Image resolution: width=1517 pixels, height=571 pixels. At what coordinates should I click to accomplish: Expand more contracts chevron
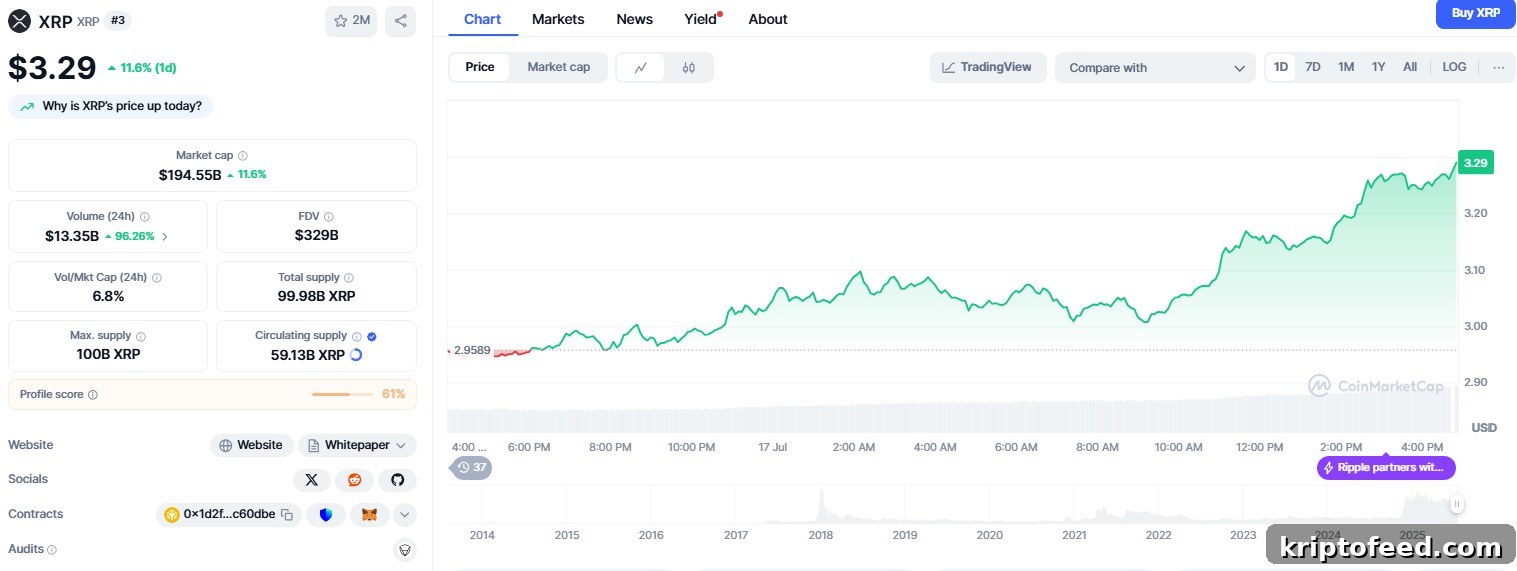click(x=404, y=515)
